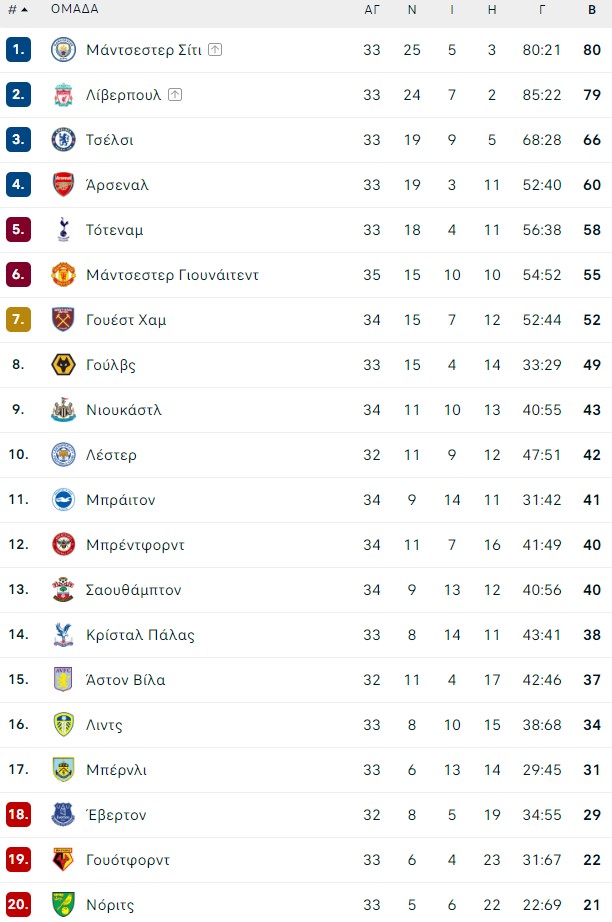Select the Wolves club badge
Screen dimensions: 612x922
point(62,365)
